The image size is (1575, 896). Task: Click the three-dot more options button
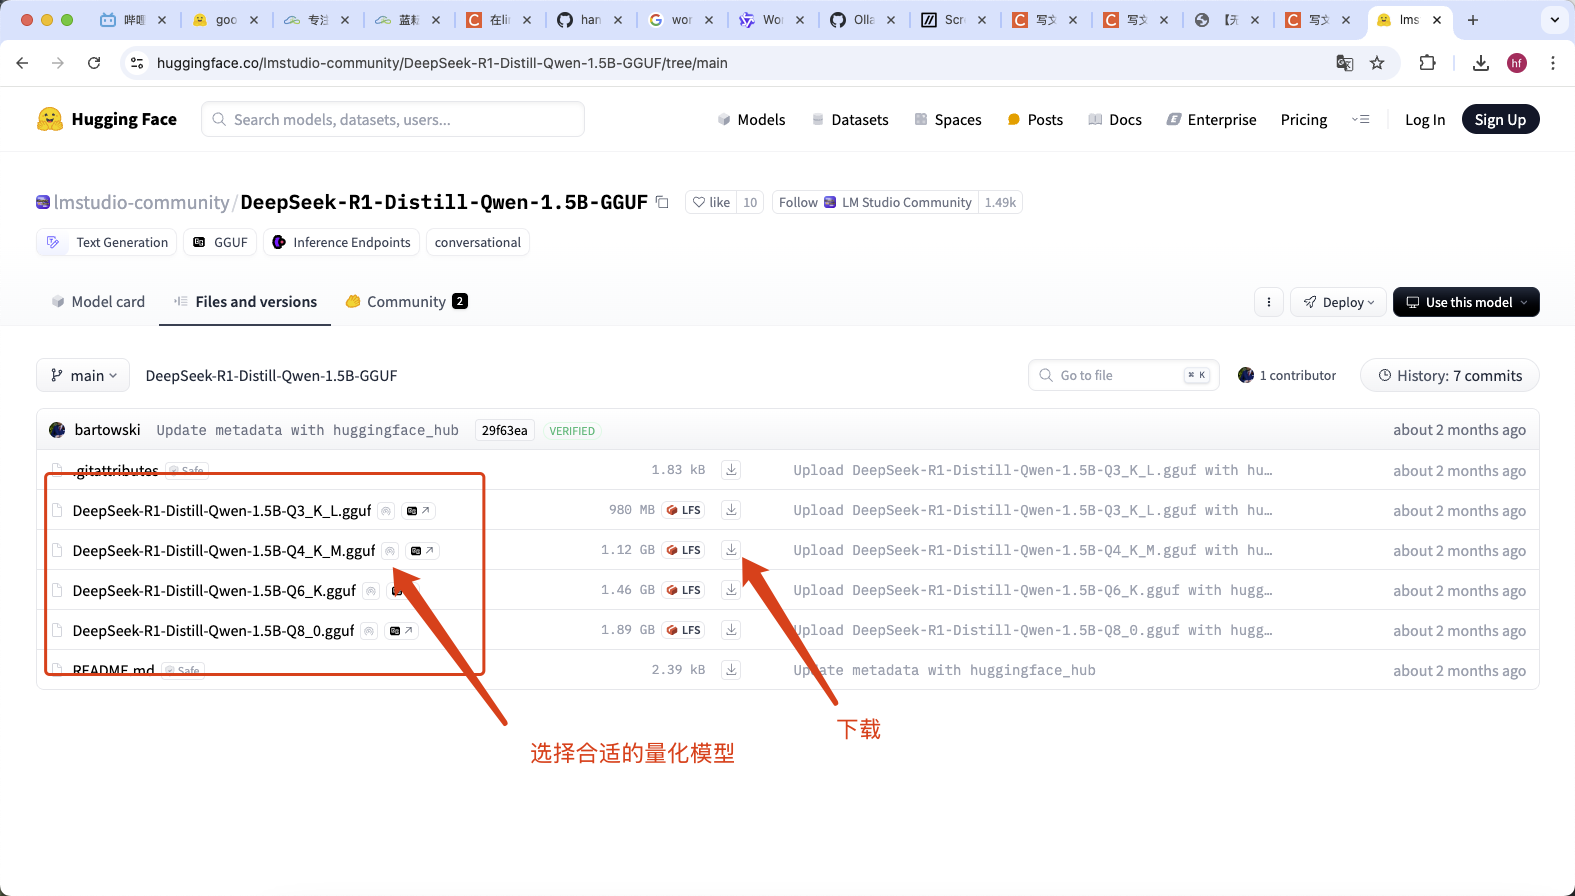[1268, 302]
